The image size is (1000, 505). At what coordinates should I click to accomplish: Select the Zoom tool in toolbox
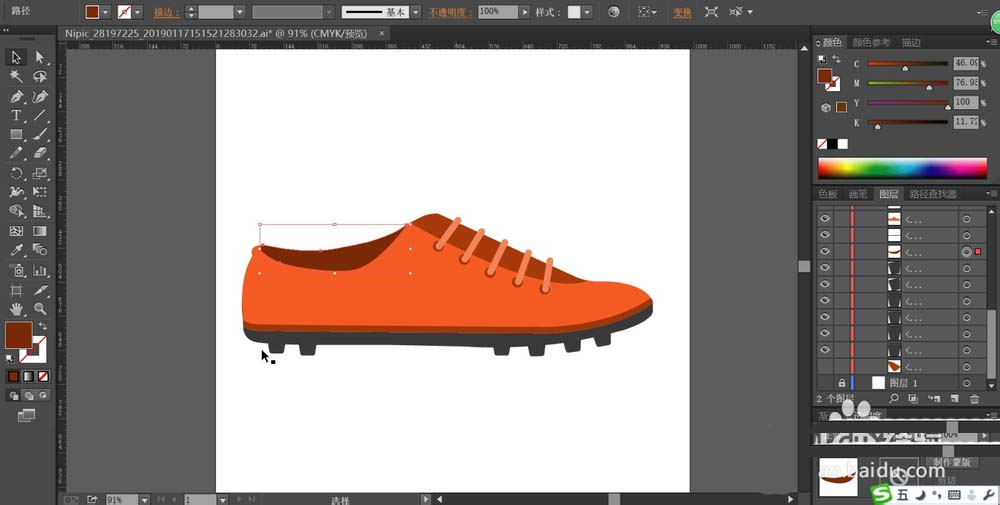coord(41,309)
